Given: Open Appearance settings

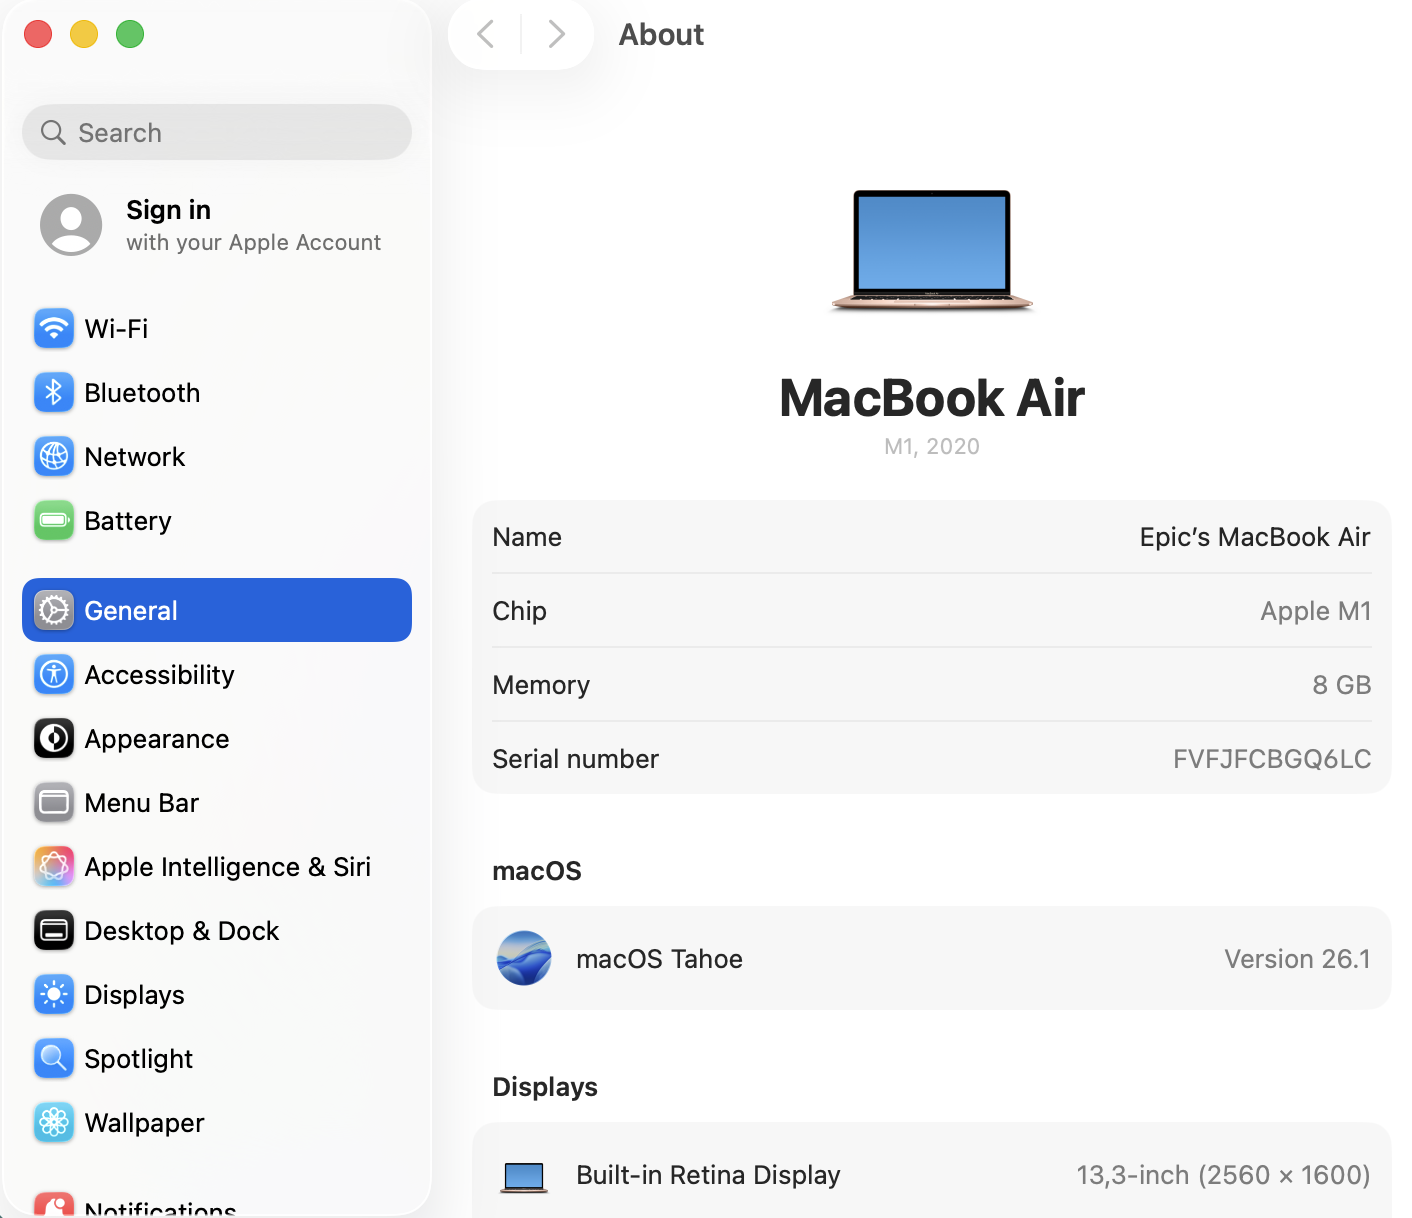Looking at the screenshot, I should 217,738.
